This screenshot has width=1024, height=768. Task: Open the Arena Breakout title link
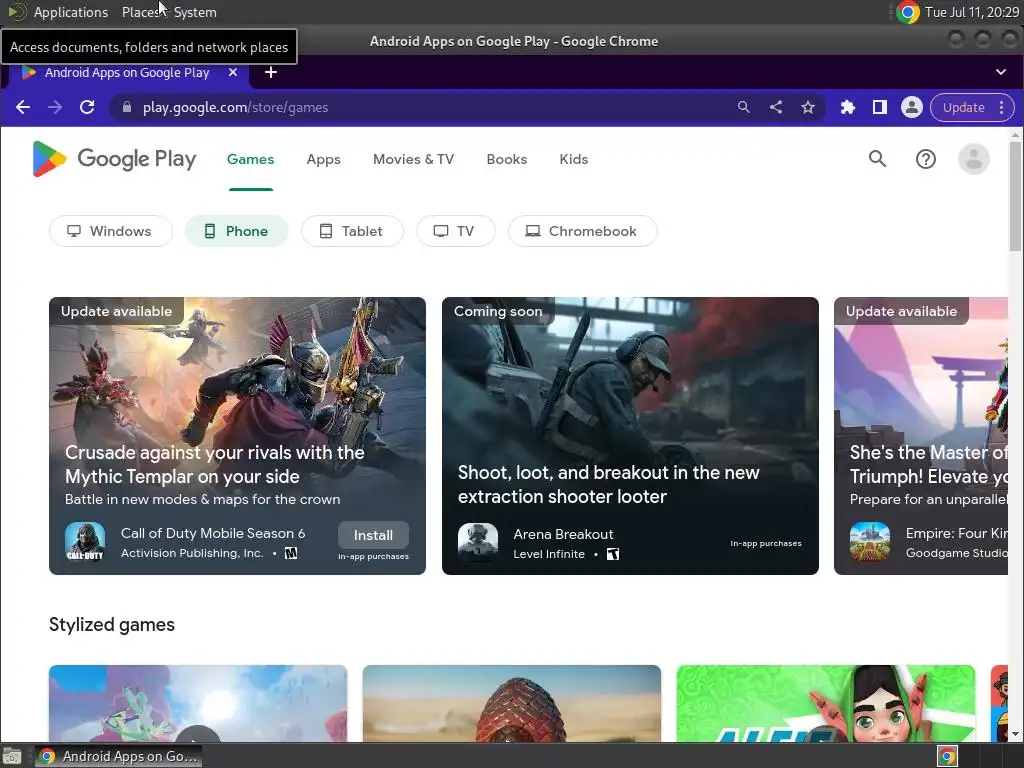coord(563,534)
